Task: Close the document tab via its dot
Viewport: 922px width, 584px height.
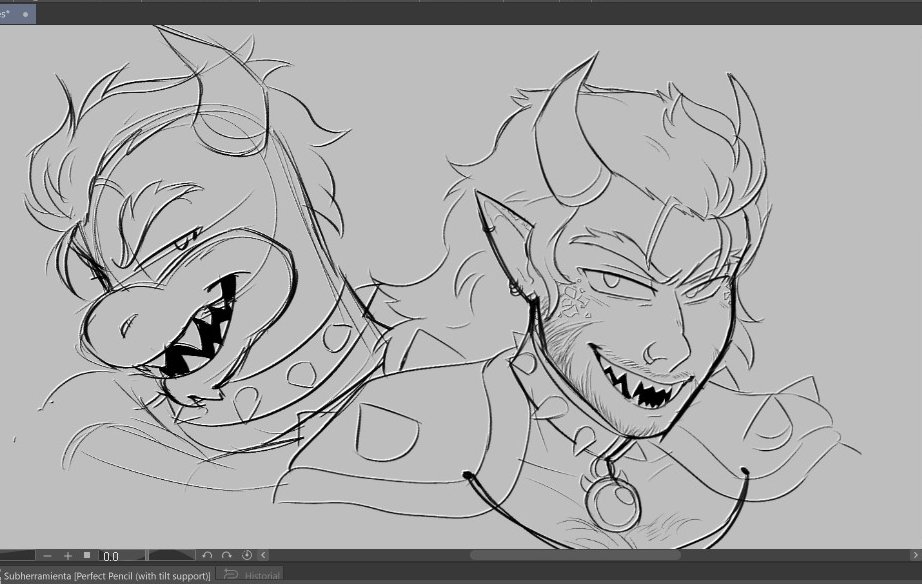Action: [x=25, y=14]
